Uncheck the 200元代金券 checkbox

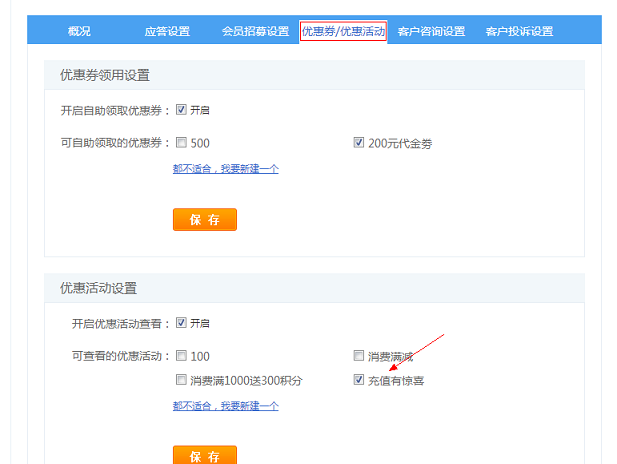coord(359,143)
